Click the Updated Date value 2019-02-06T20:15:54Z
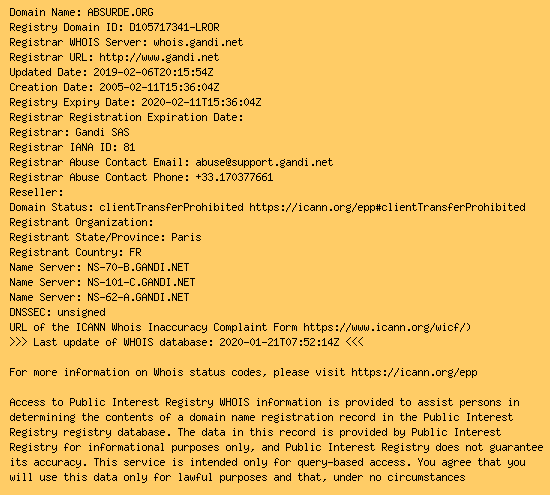 click(x=153, y=72)
